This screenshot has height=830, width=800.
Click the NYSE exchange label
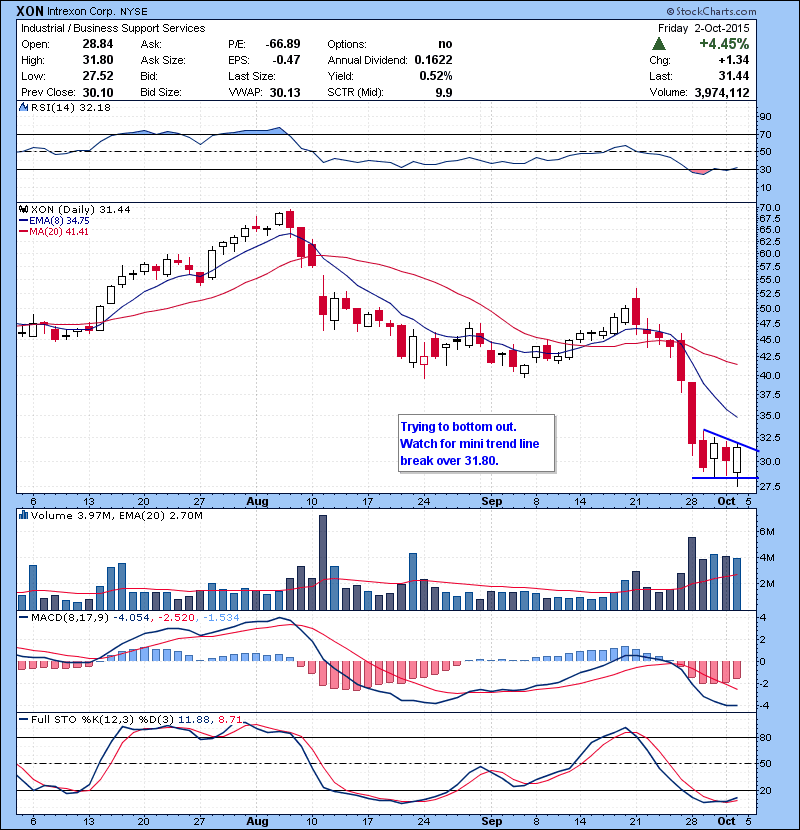pos(134,12)
